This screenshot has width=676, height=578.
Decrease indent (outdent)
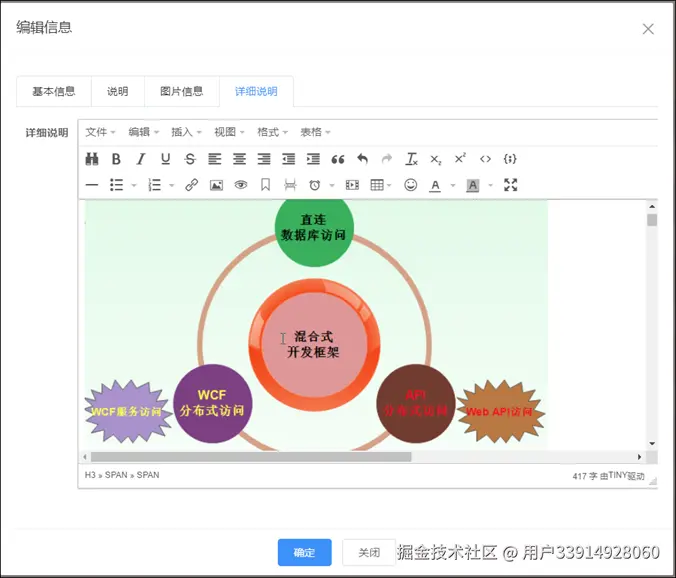coord(288,159)
